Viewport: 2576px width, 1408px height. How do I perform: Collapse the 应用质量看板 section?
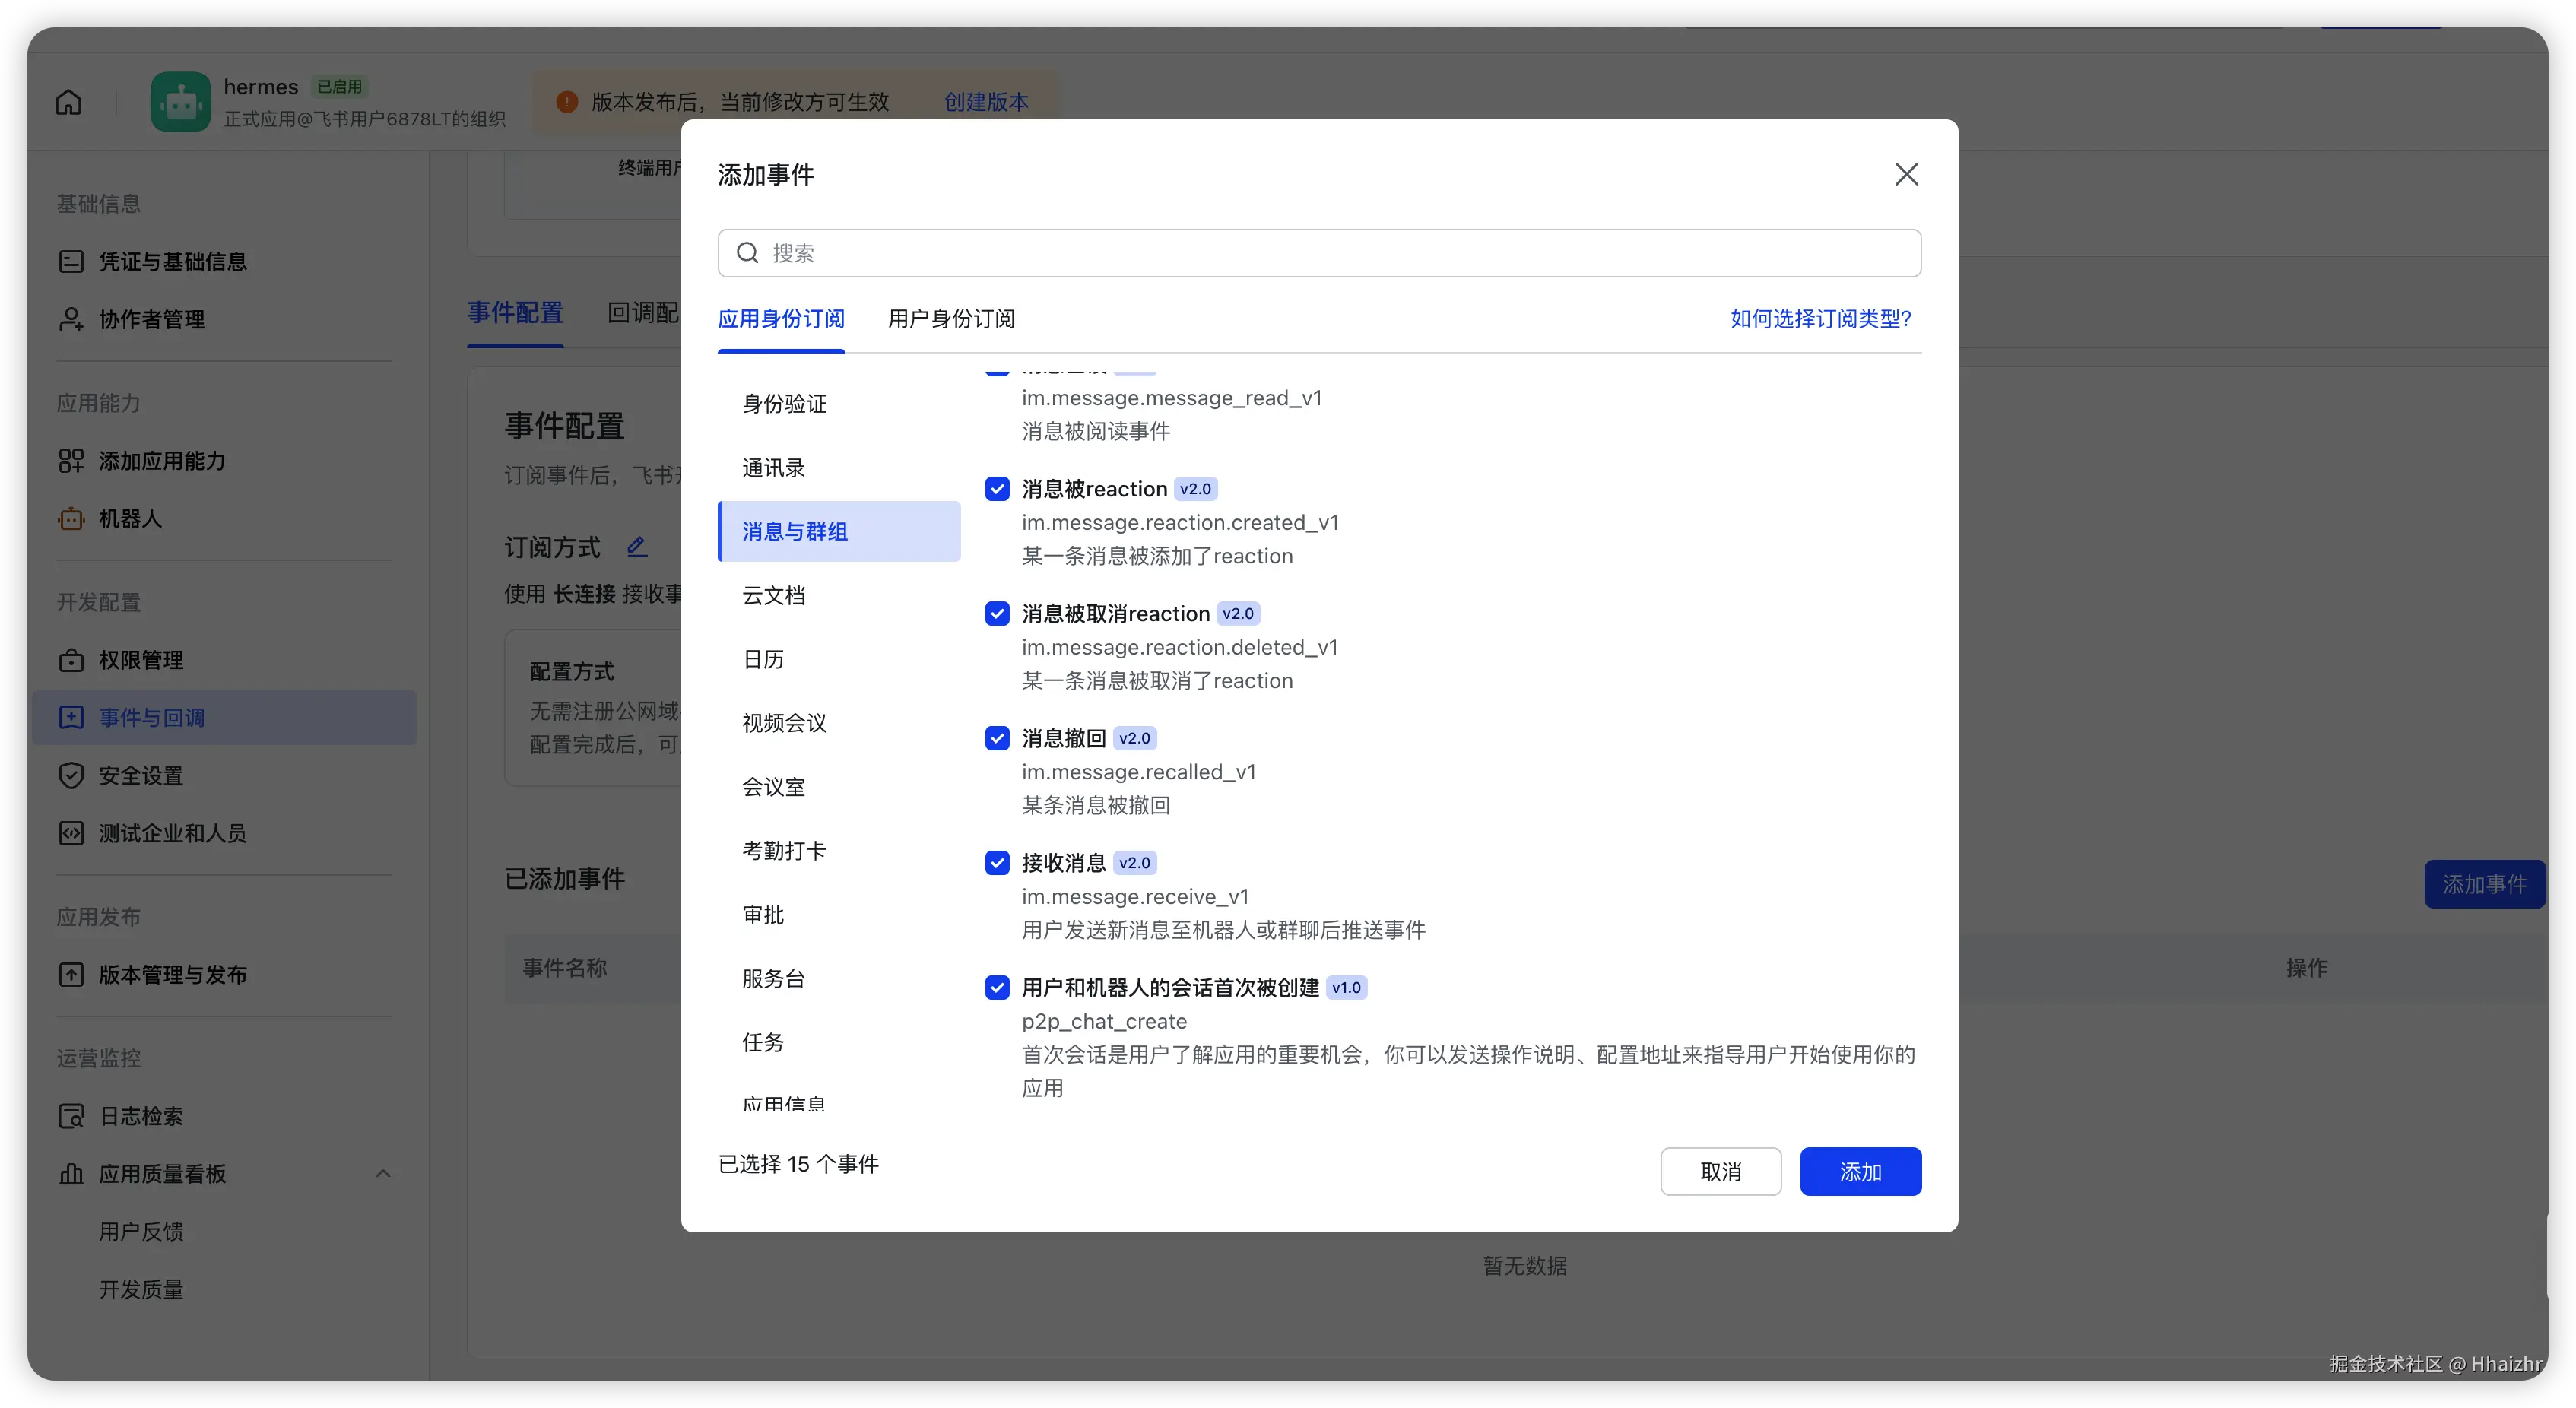tap(384, 1173)
